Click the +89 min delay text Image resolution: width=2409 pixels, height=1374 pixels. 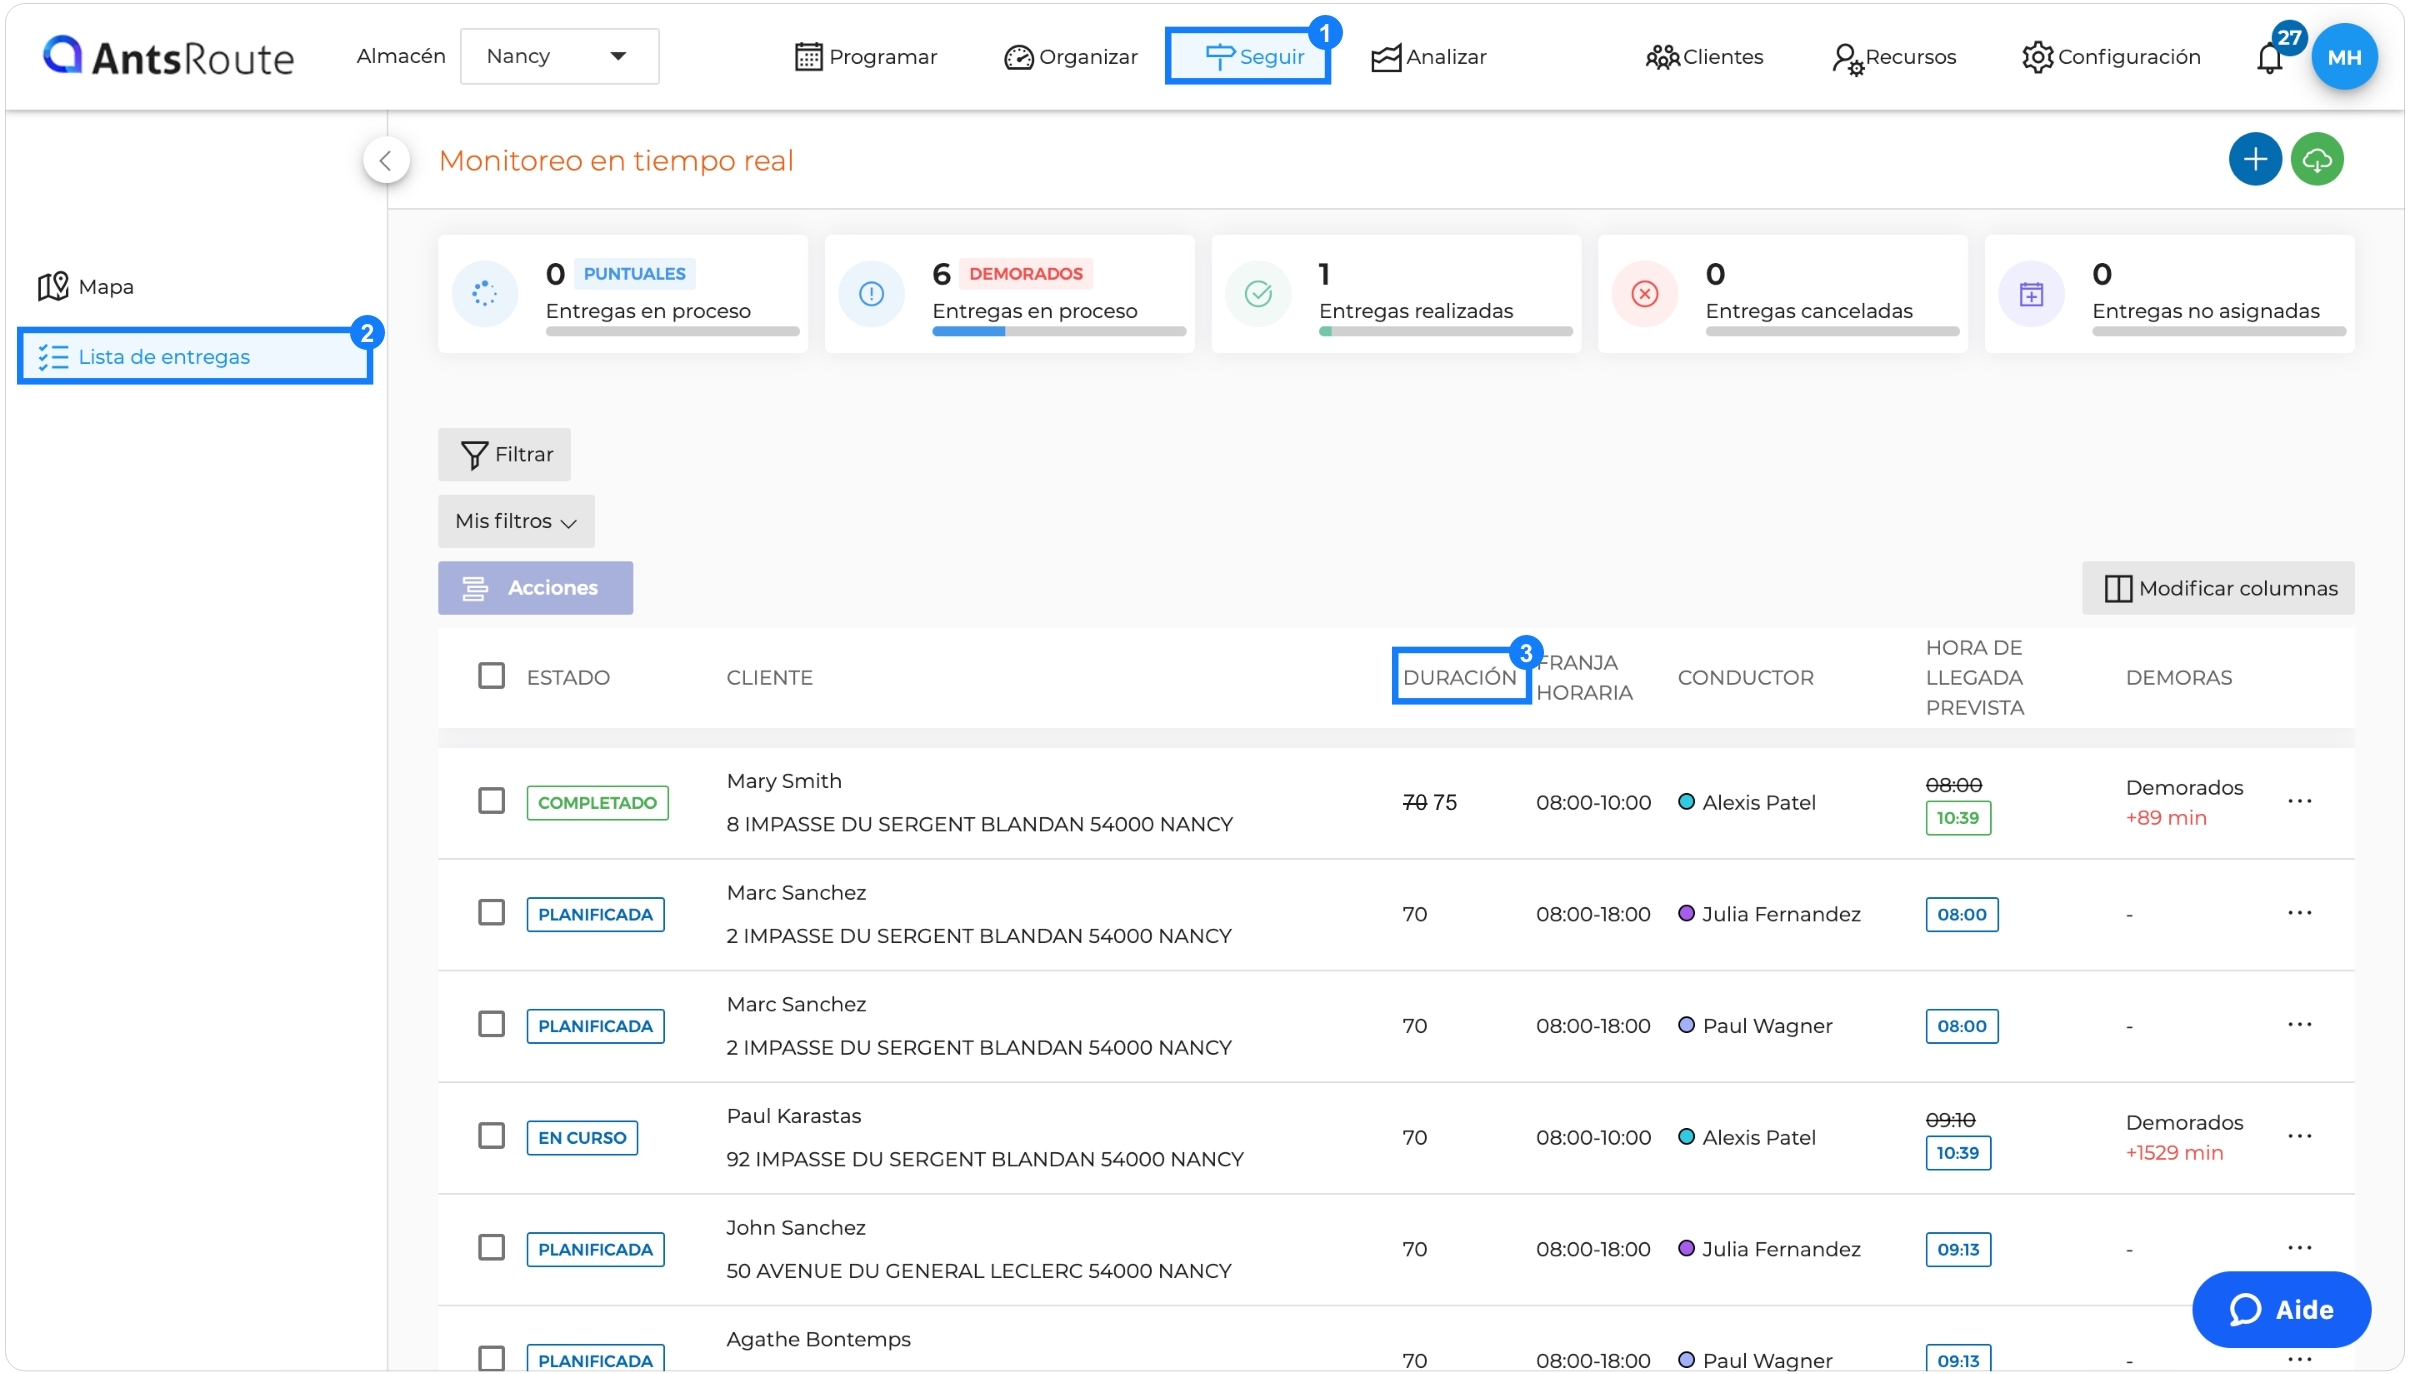tap(2166, 818)
